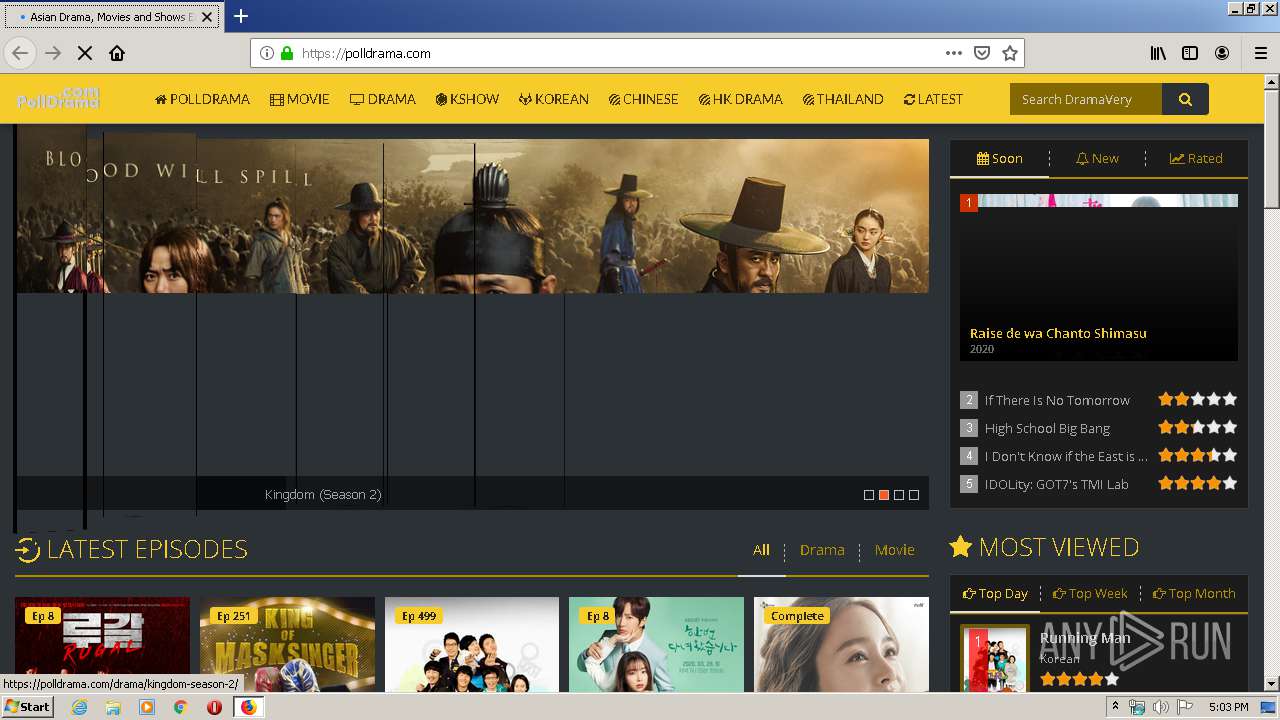Select second orange slider indicator
Screen dimensions: 1280x720
884,495
